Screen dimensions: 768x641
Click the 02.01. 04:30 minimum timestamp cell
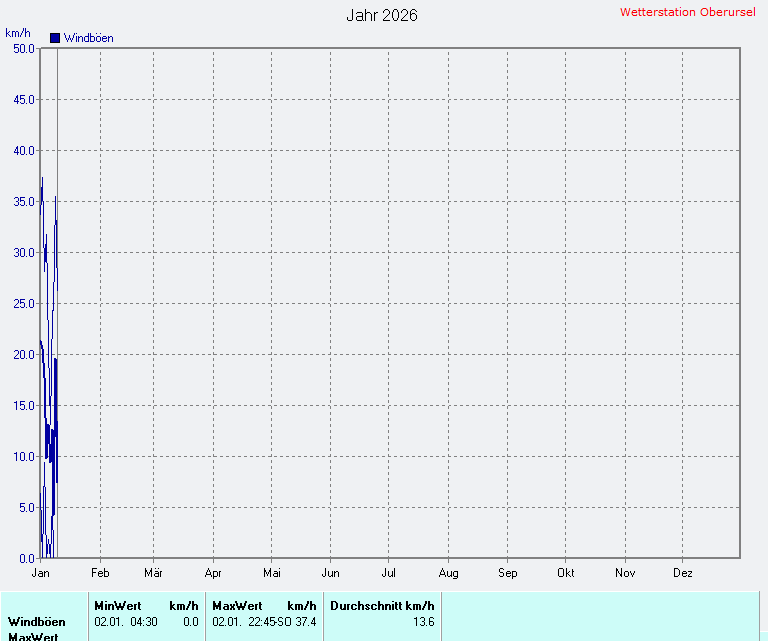pyautogui.click(x=125, y=622)
